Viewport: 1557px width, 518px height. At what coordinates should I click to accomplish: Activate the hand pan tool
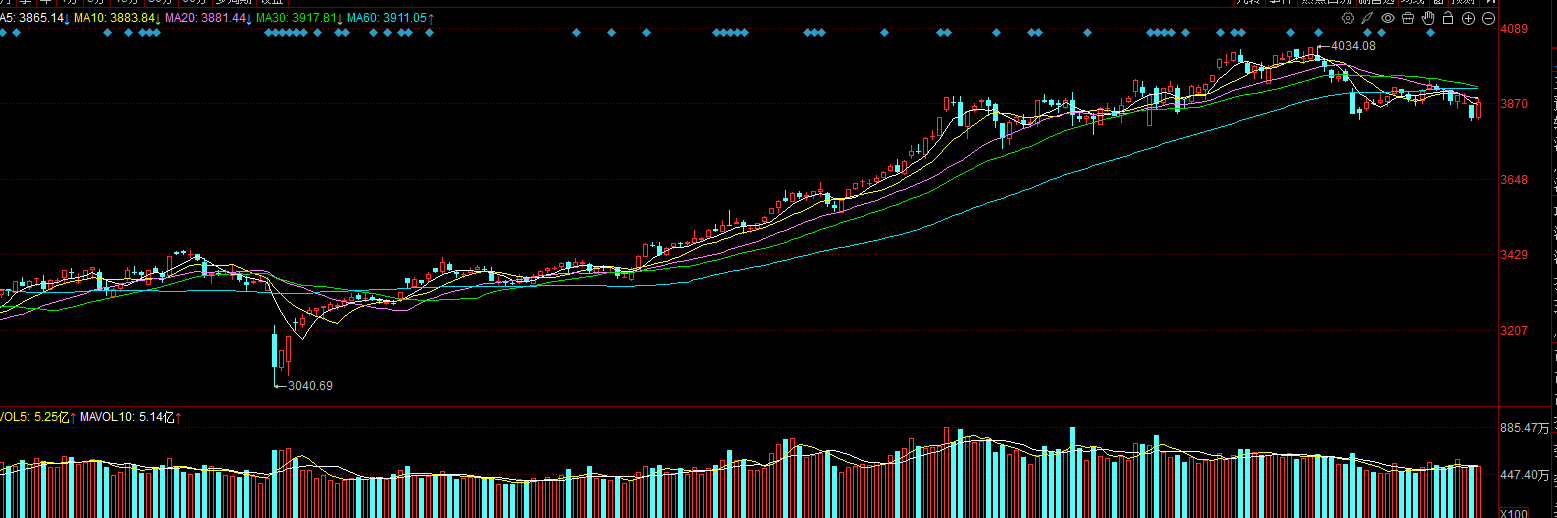[x=1428, y=18]
